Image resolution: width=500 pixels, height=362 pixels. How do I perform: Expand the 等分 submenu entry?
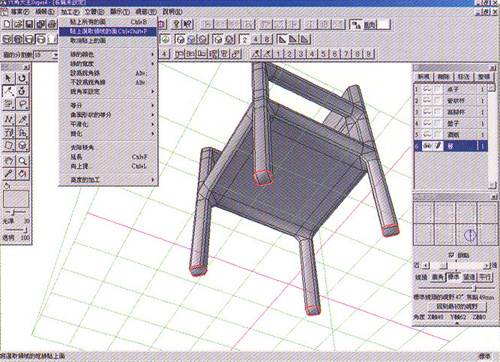(107, 105)
